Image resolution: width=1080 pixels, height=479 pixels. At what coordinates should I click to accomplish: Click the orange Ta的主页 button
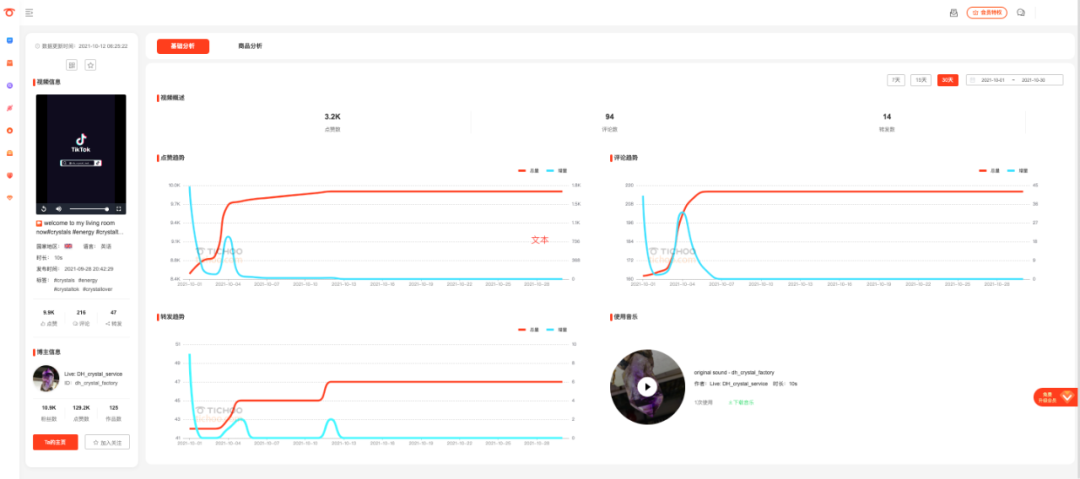tap(55, 442)
